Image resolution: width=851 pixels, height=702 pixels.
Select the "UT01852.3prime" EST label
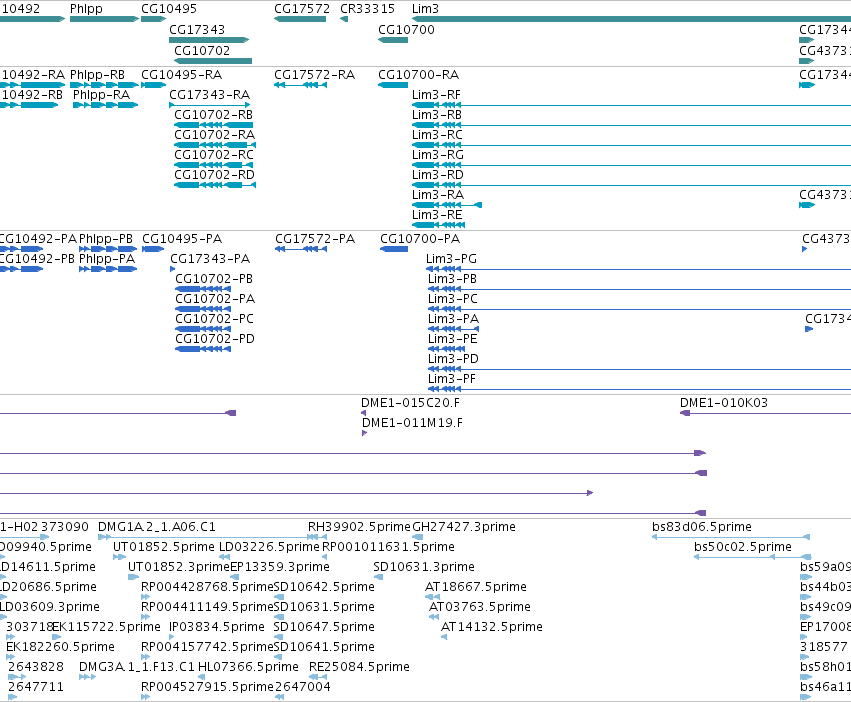[179, 567]
